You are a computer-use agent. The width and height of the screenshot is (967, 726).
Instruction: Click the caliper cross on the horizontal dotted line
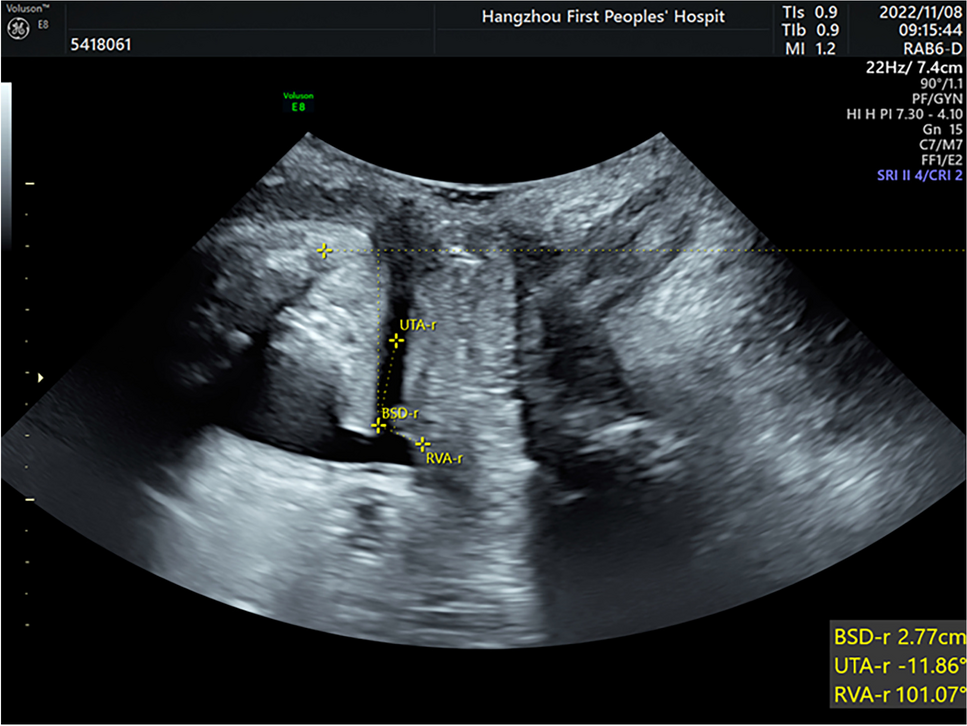tap(323, 250)
